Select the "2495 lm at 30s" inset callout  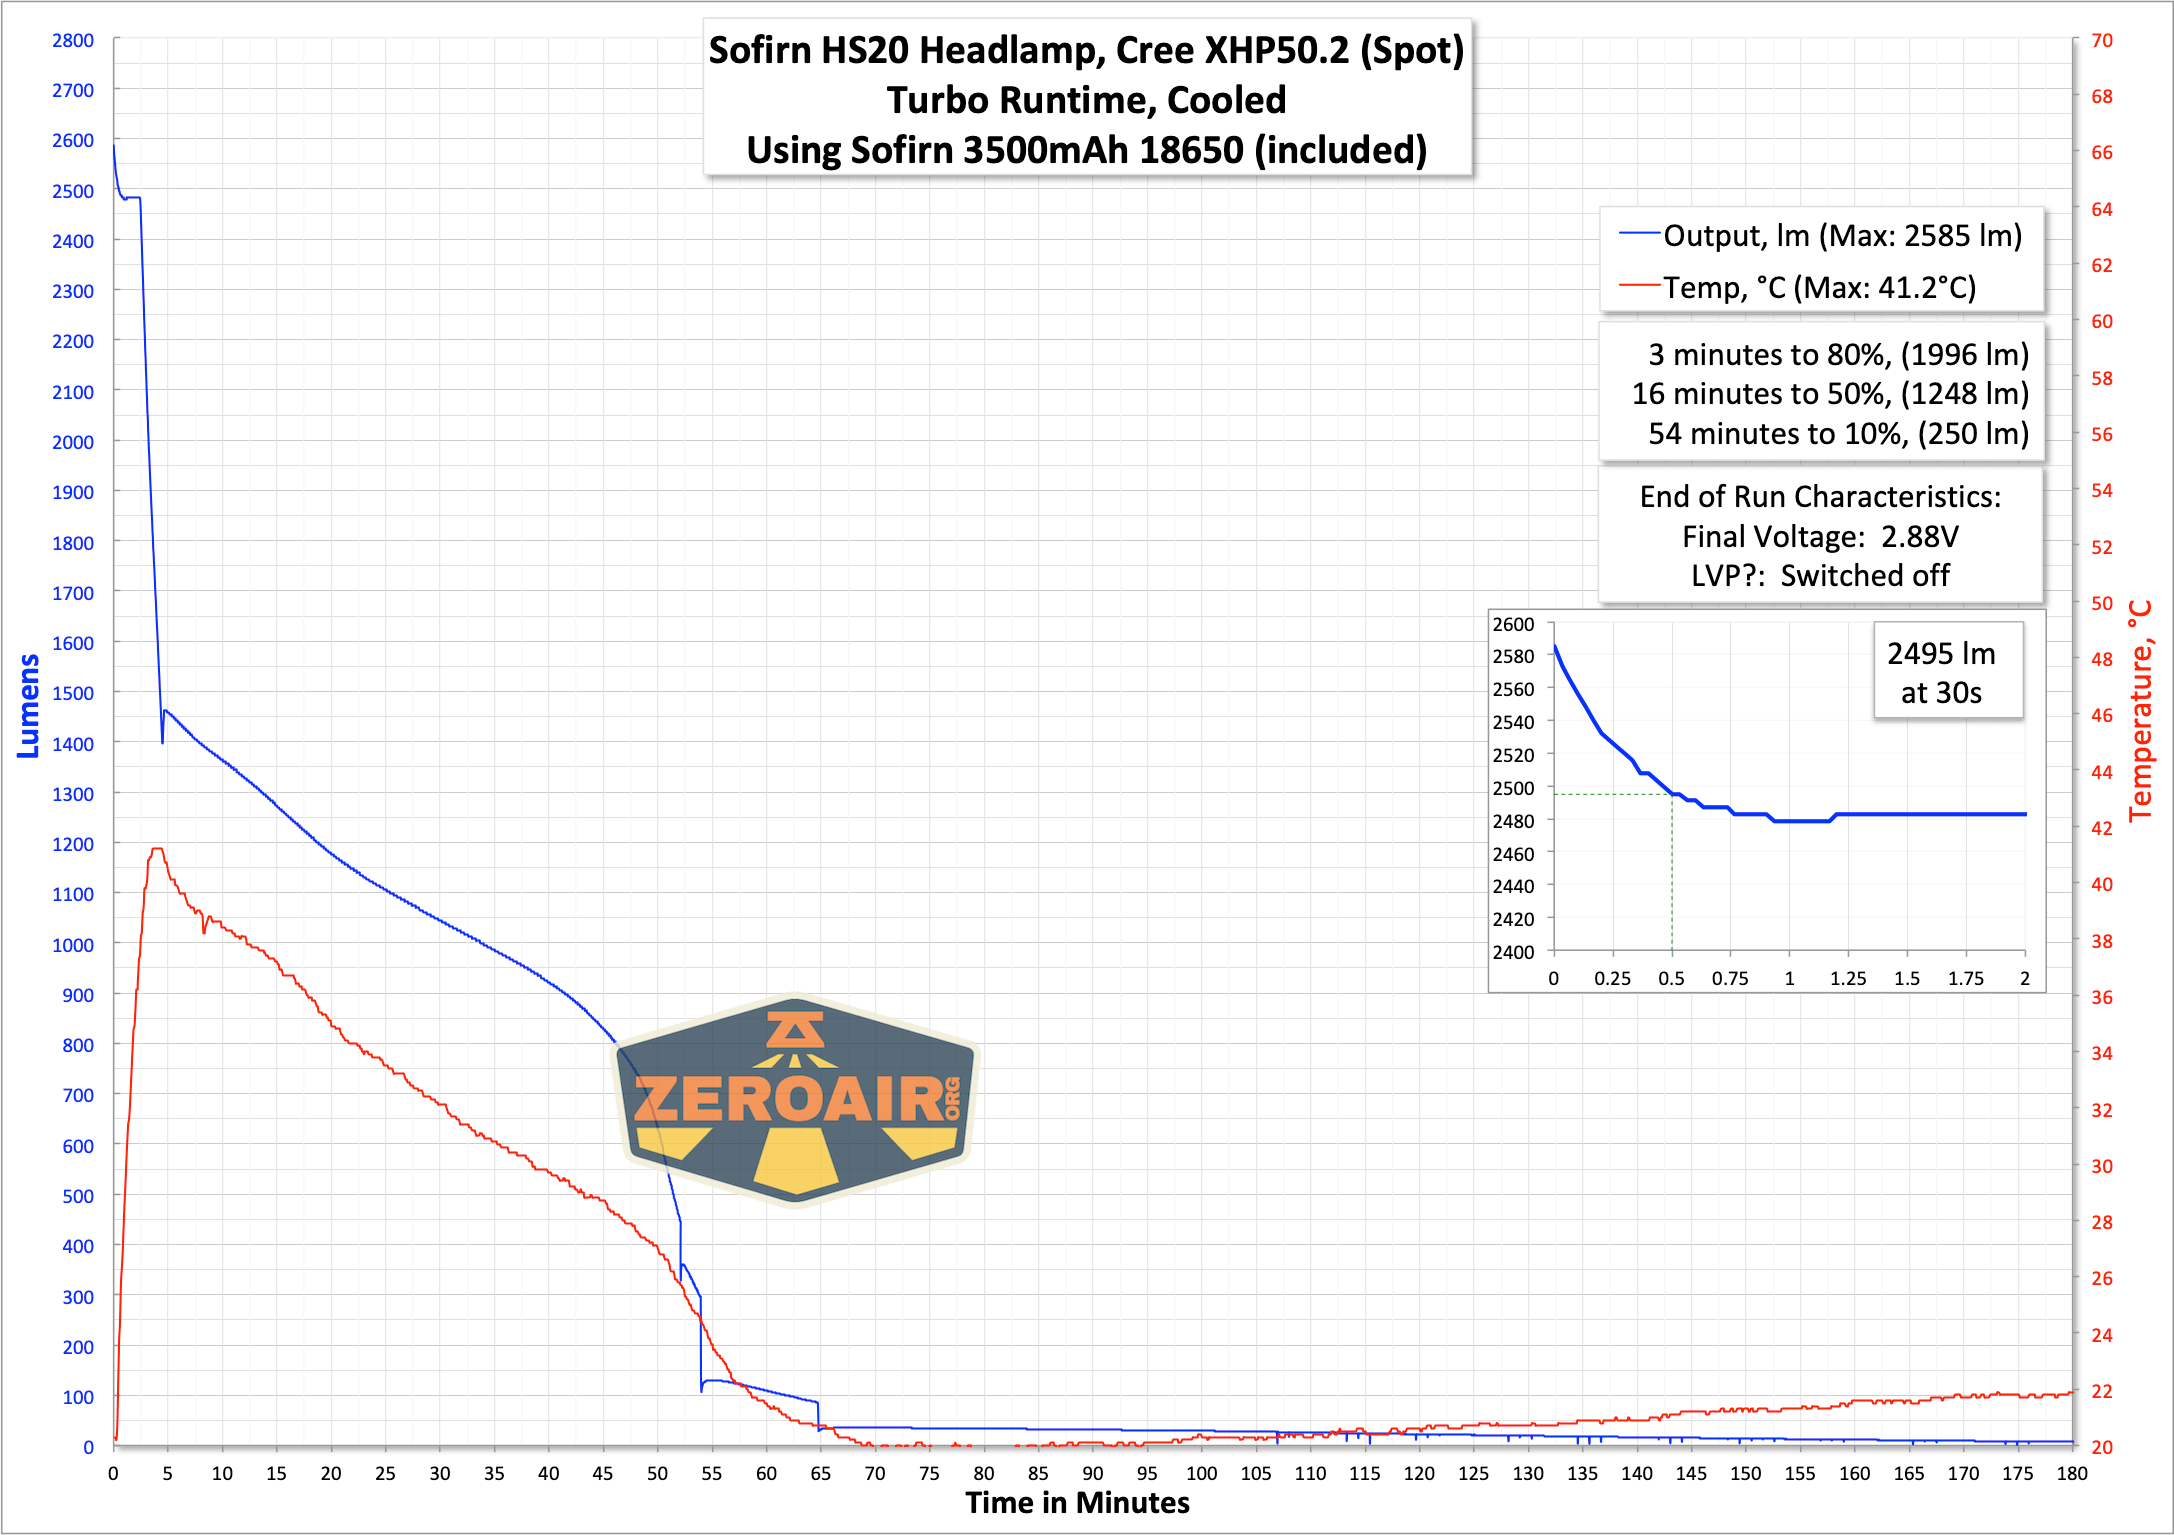[1947, 671]
